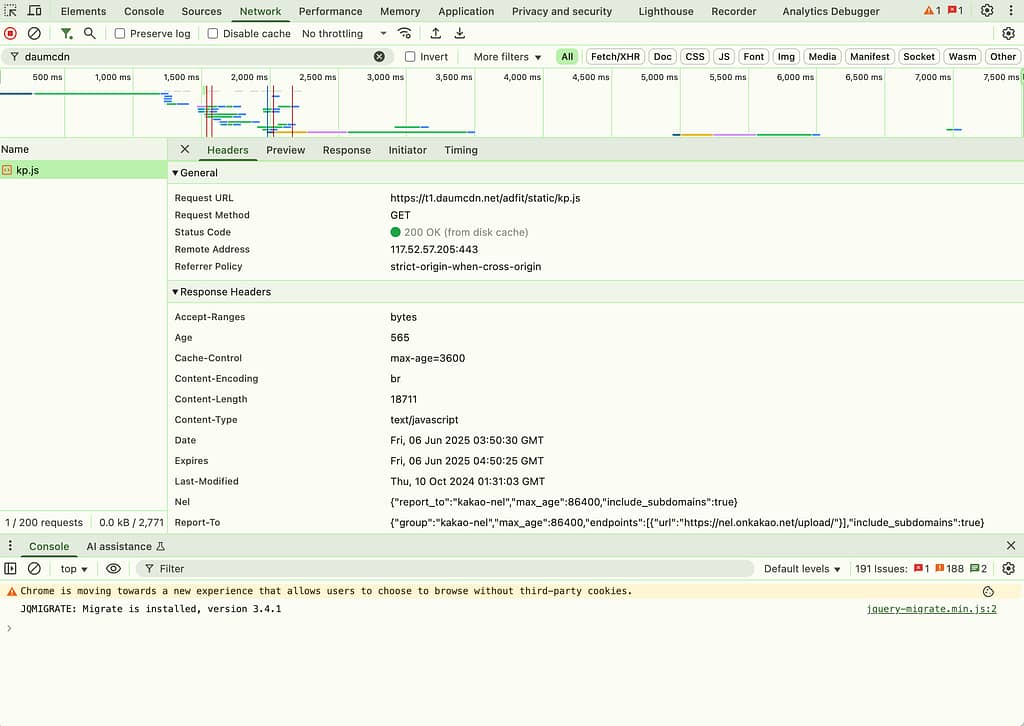
Task: Click the Name column header
Action: 83,150
